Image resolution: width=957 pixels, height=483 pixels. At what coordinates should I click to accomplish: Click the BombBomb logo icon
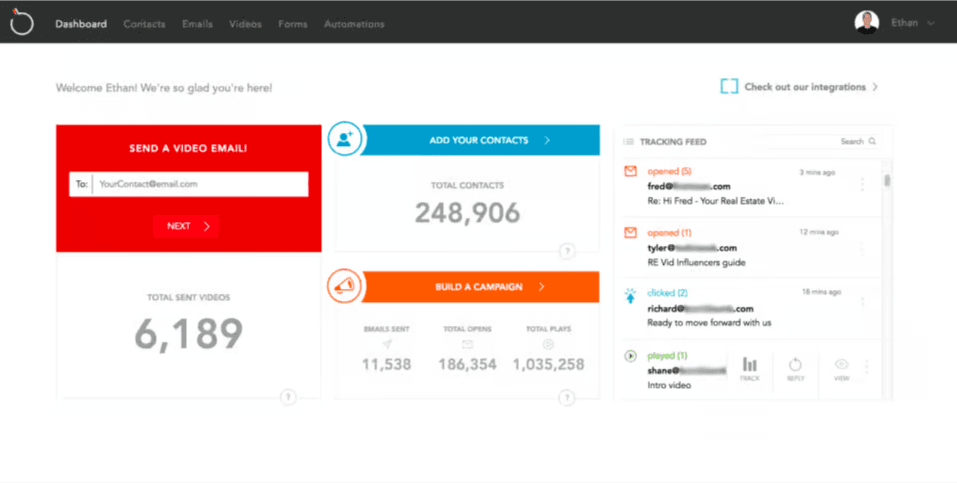tap(22, 23)
